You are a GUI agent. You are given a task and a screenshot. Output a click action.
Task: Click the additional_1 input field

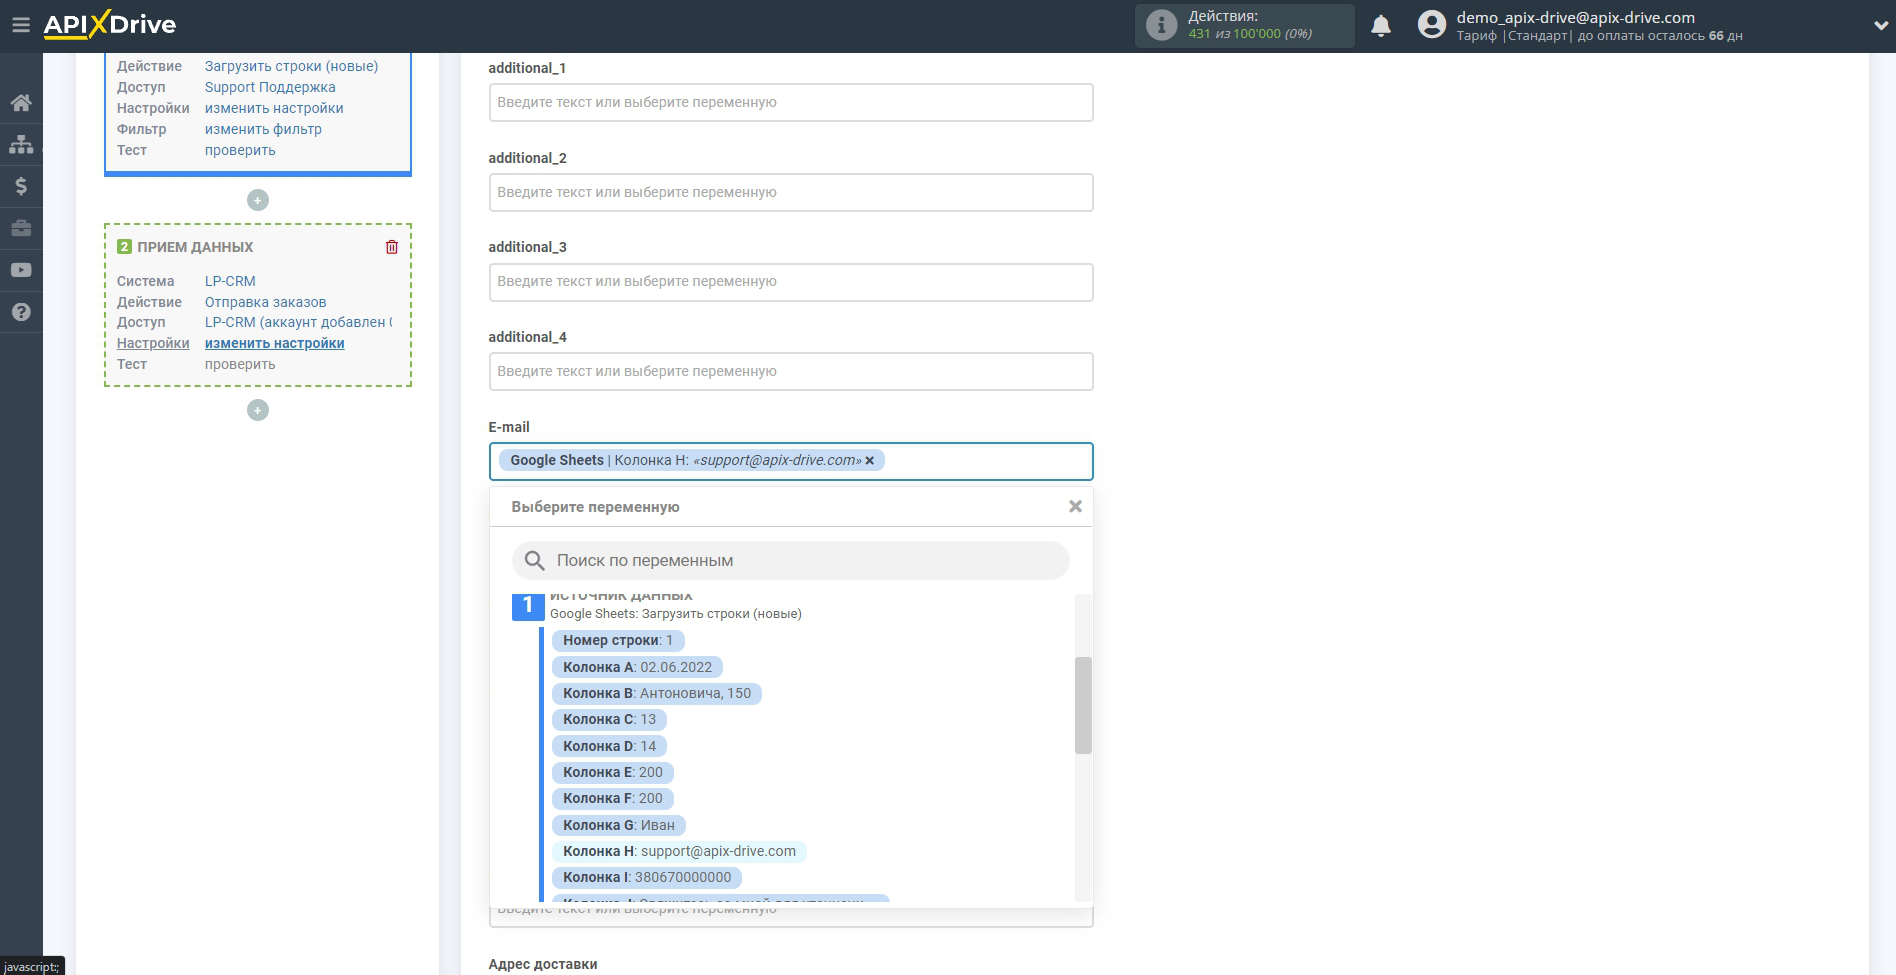coord(791,103)
